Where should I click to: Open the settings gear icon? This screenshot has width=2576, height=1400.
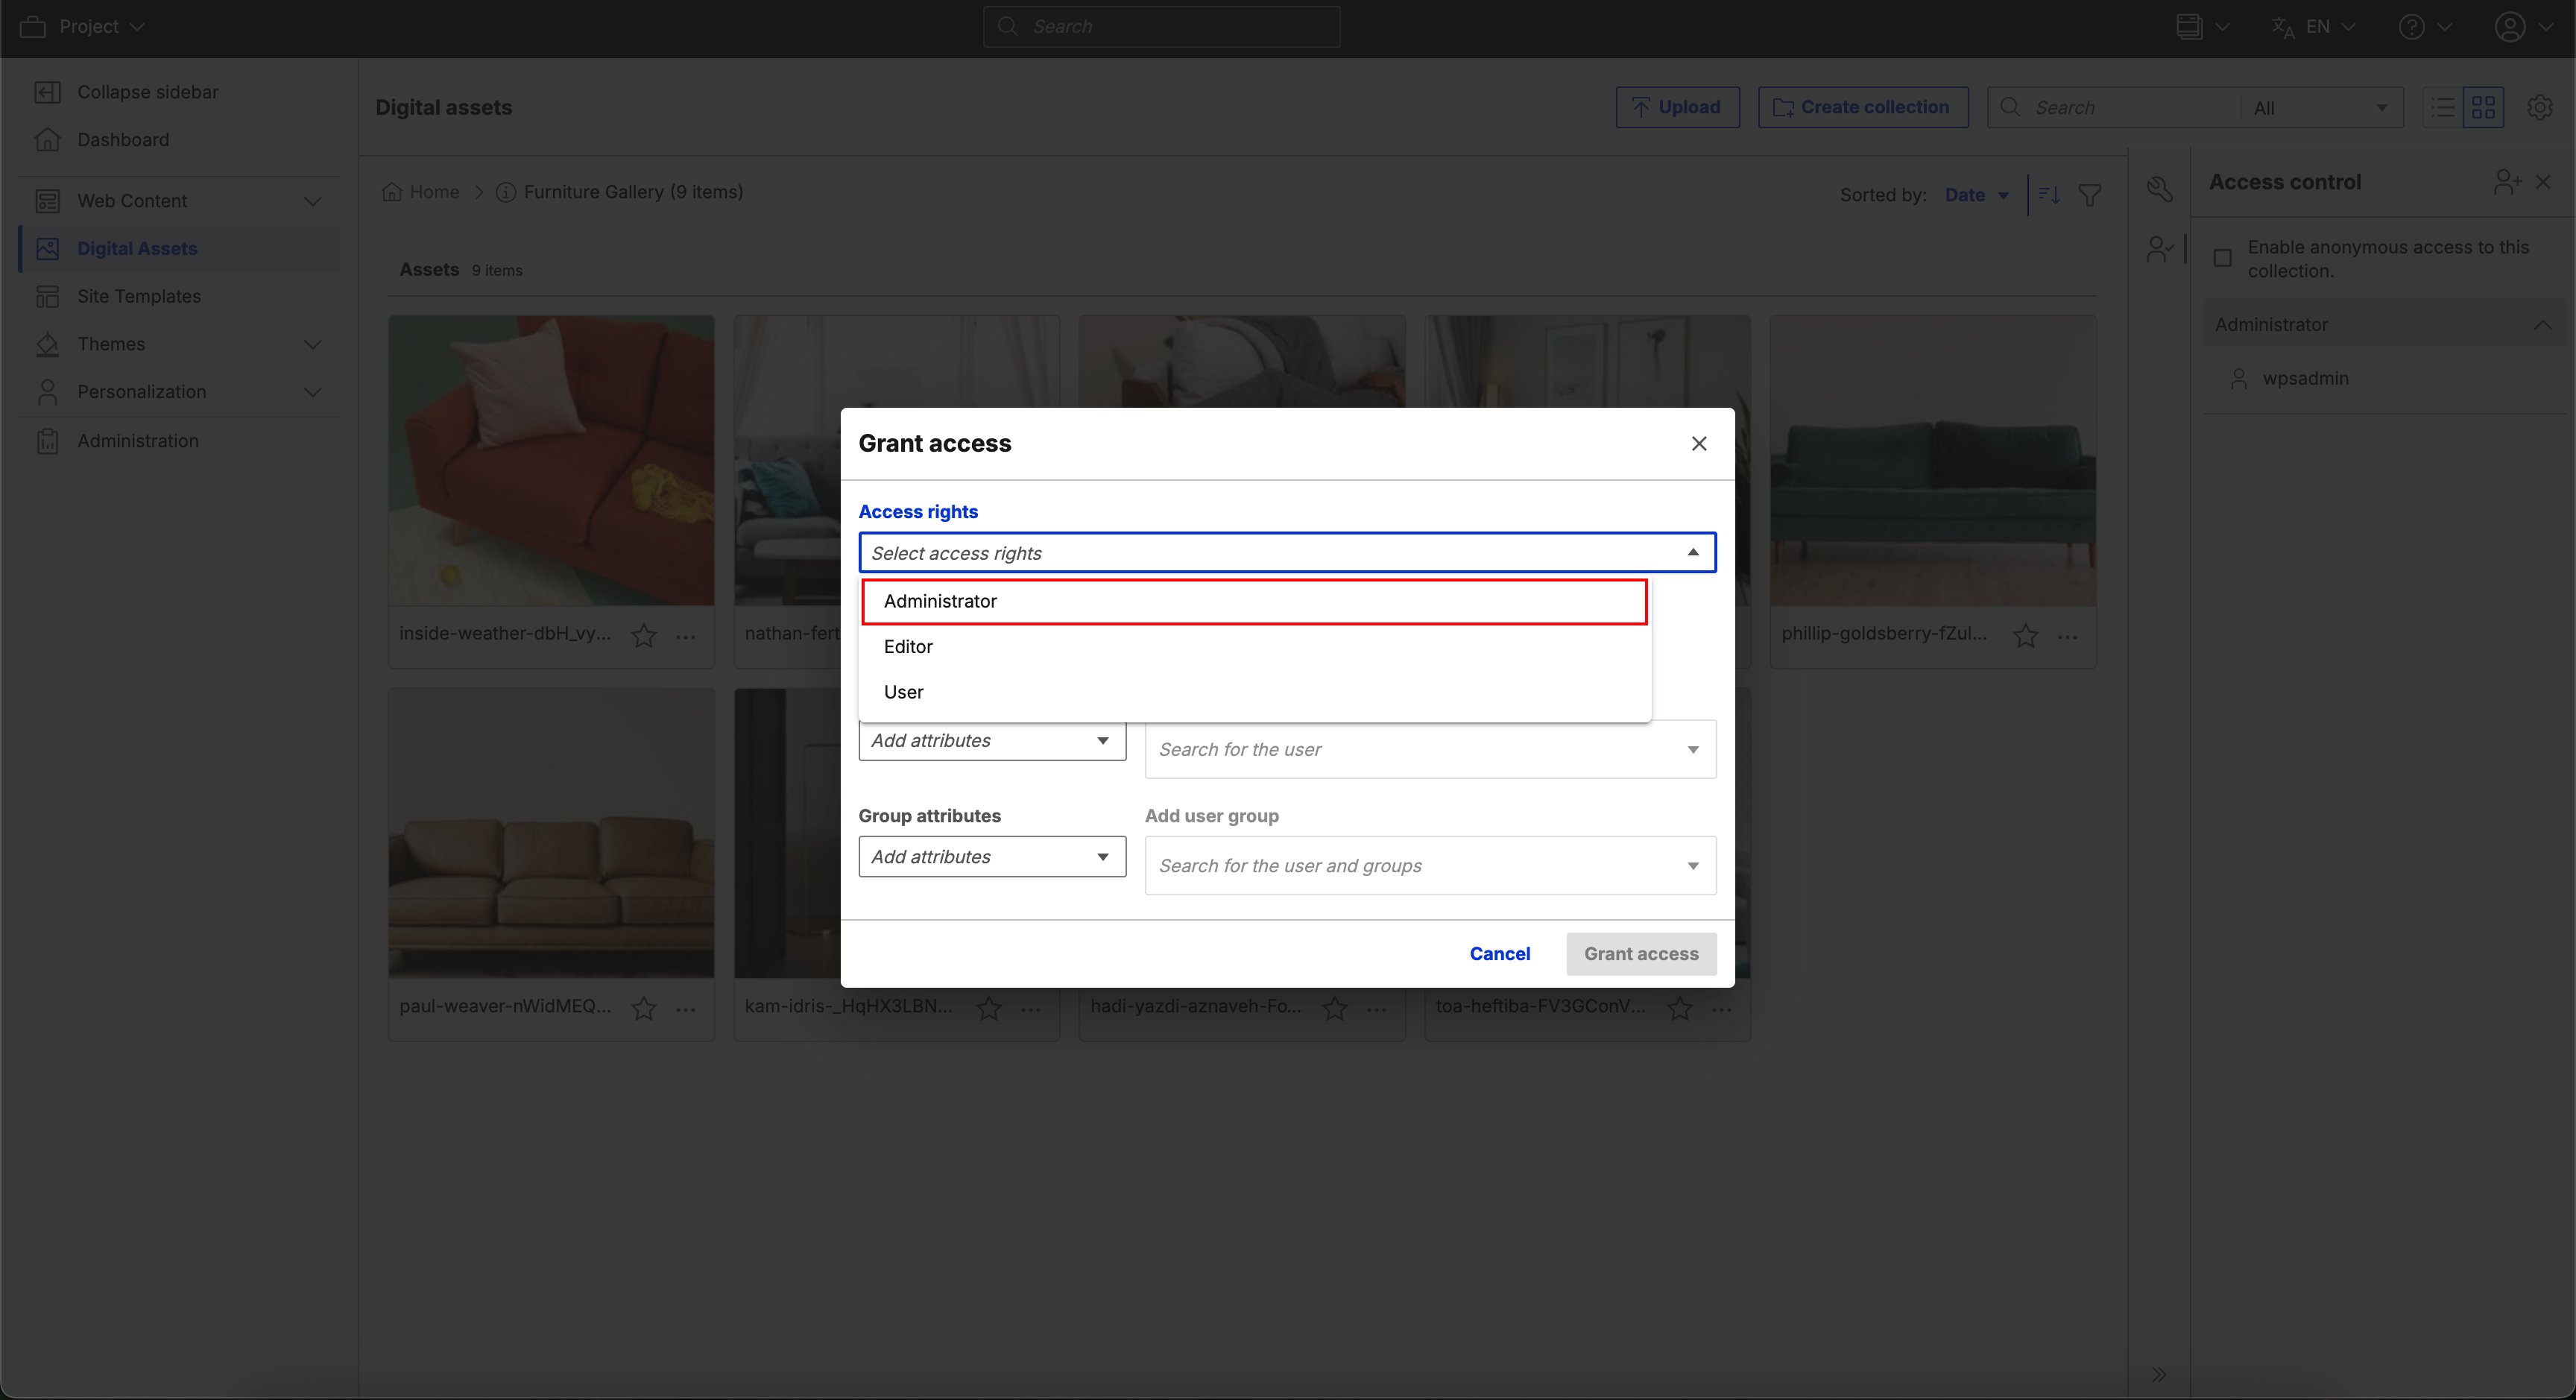2540,107
